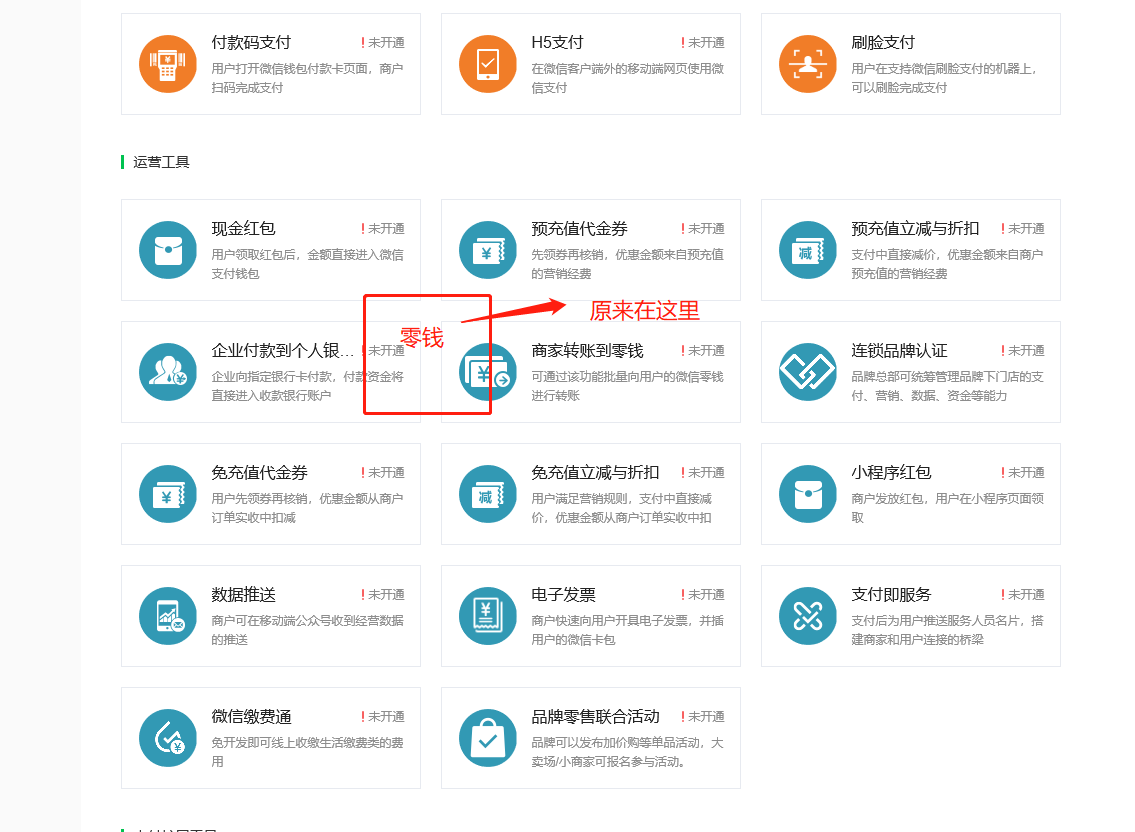
Task: Click 未开通 status on 免充值代金券 card
Action: point(383,473)
